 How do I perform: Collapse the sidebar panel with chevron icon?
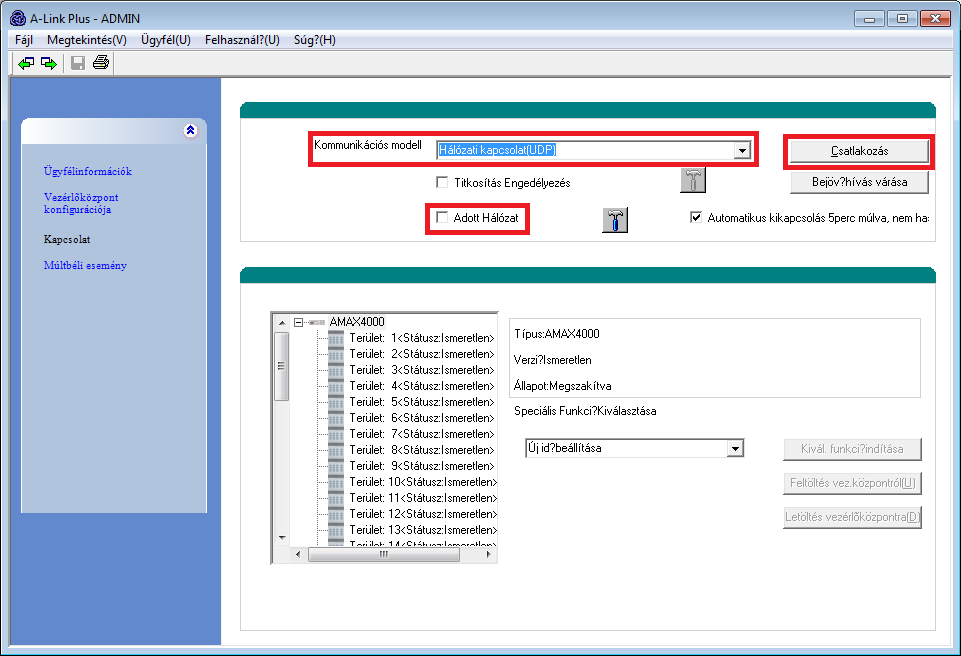191,130
